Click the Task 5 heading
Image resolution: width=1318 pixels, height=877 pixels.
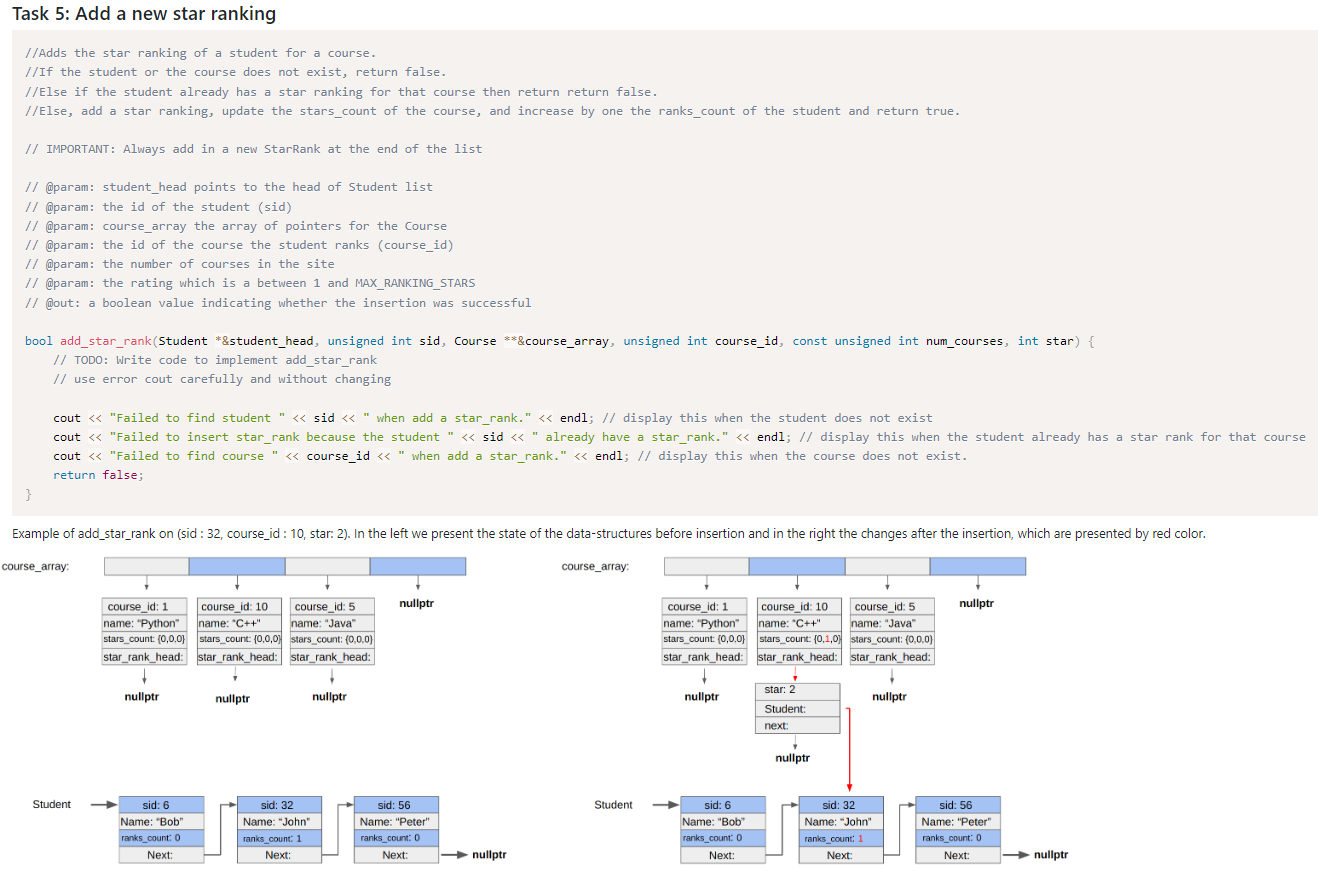pos(145,14)
